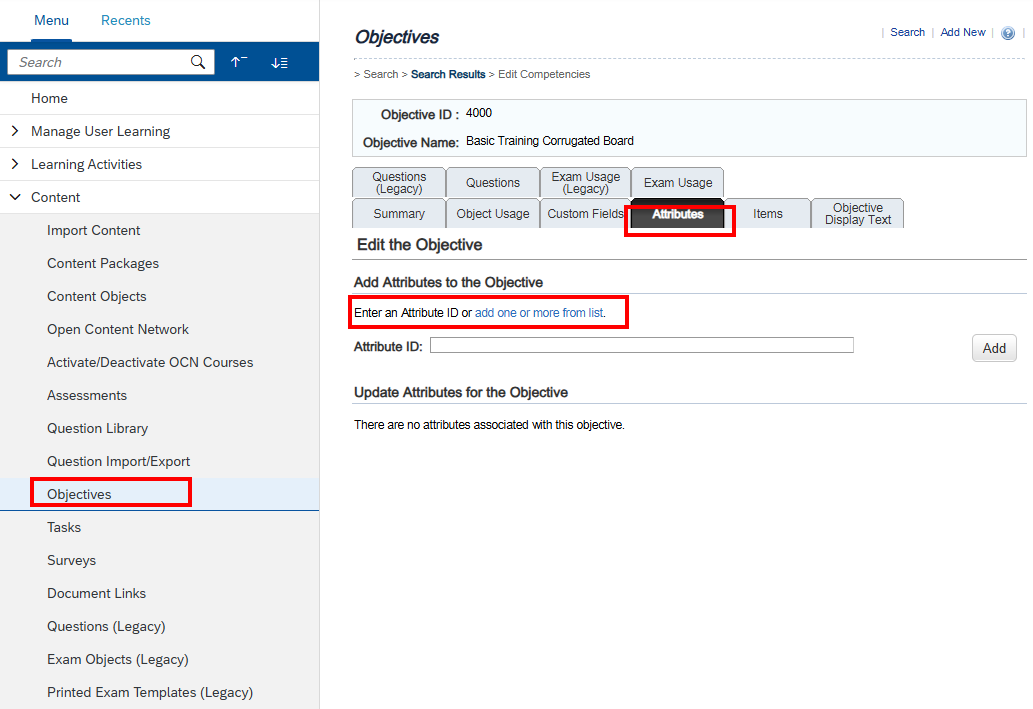The height and width of the screenshot is (709, 1033).
Task: Open the Questions (Legacy) tab
Action: click(x=399, y=183)
